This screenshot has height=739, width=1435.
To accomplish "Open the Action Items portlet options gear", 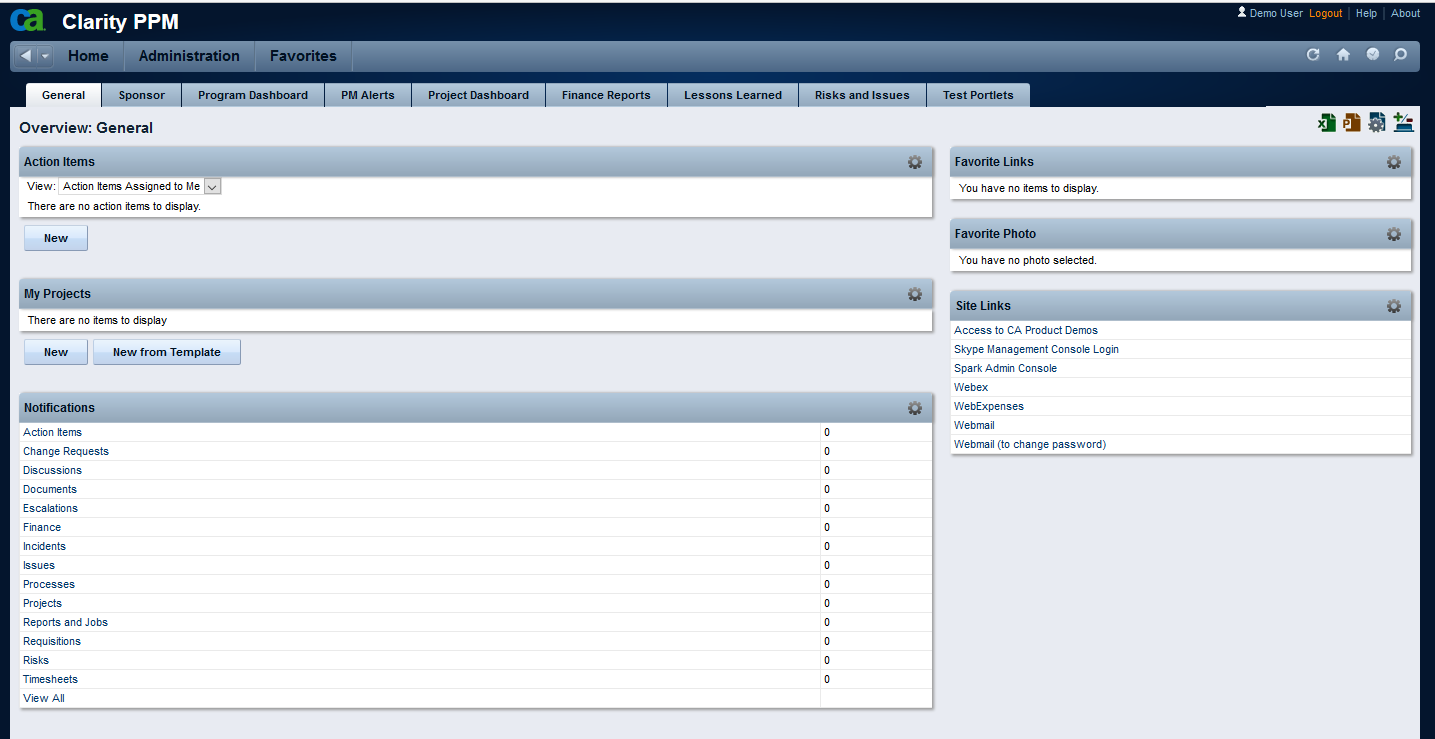I will click(x=914, y=162).
